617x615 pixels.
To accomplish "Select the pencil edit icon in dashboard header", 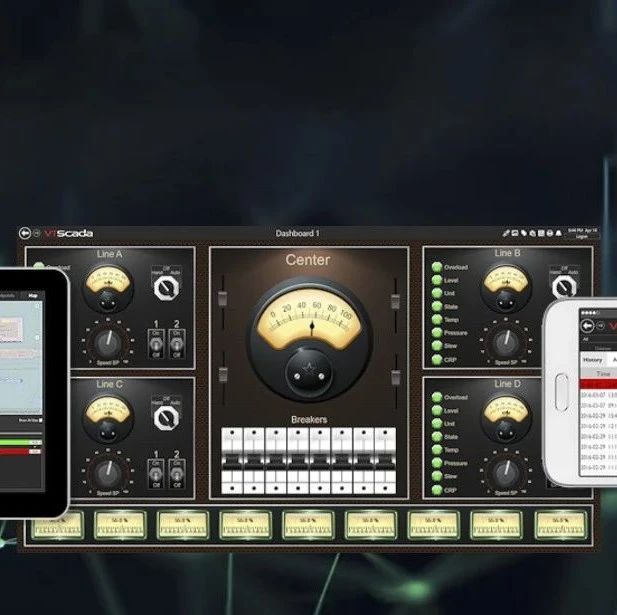I will coord(506,233).
